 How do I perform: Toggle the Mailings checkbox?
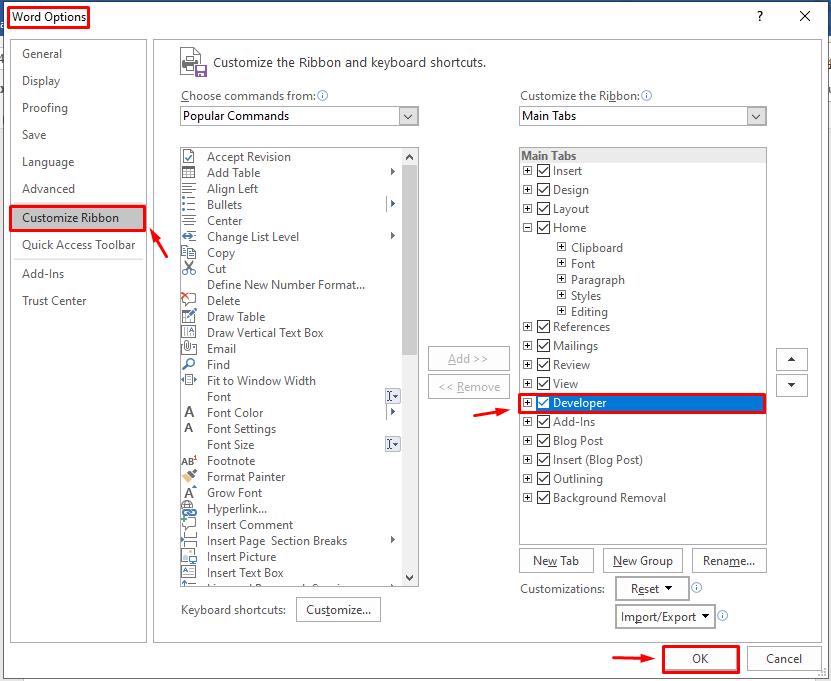click(x=543, y=346)
